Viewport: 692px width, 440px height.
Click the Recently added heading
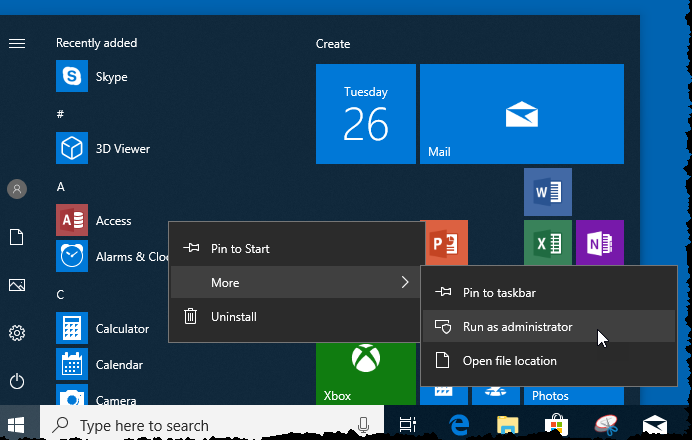96,43
